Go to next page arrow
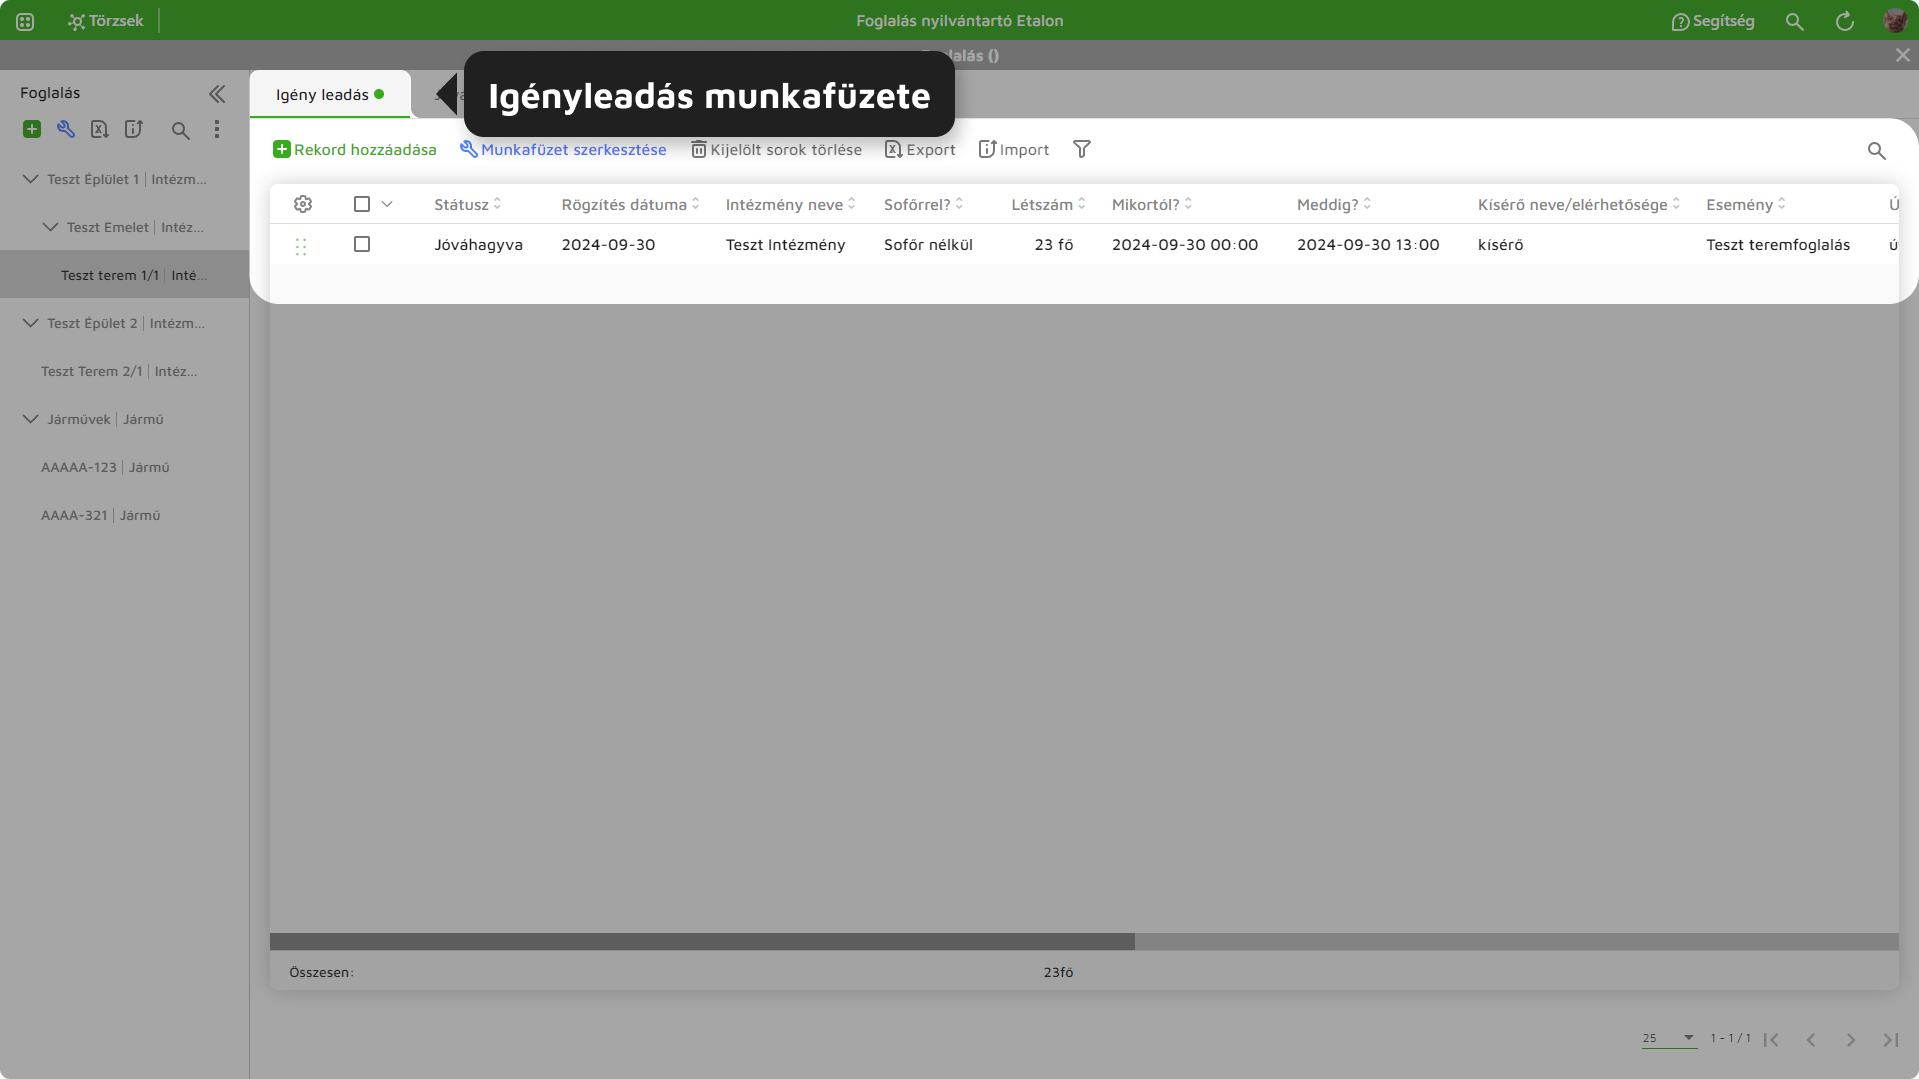This screenshot has height=1079, width=1919. coord(1851,1040)
